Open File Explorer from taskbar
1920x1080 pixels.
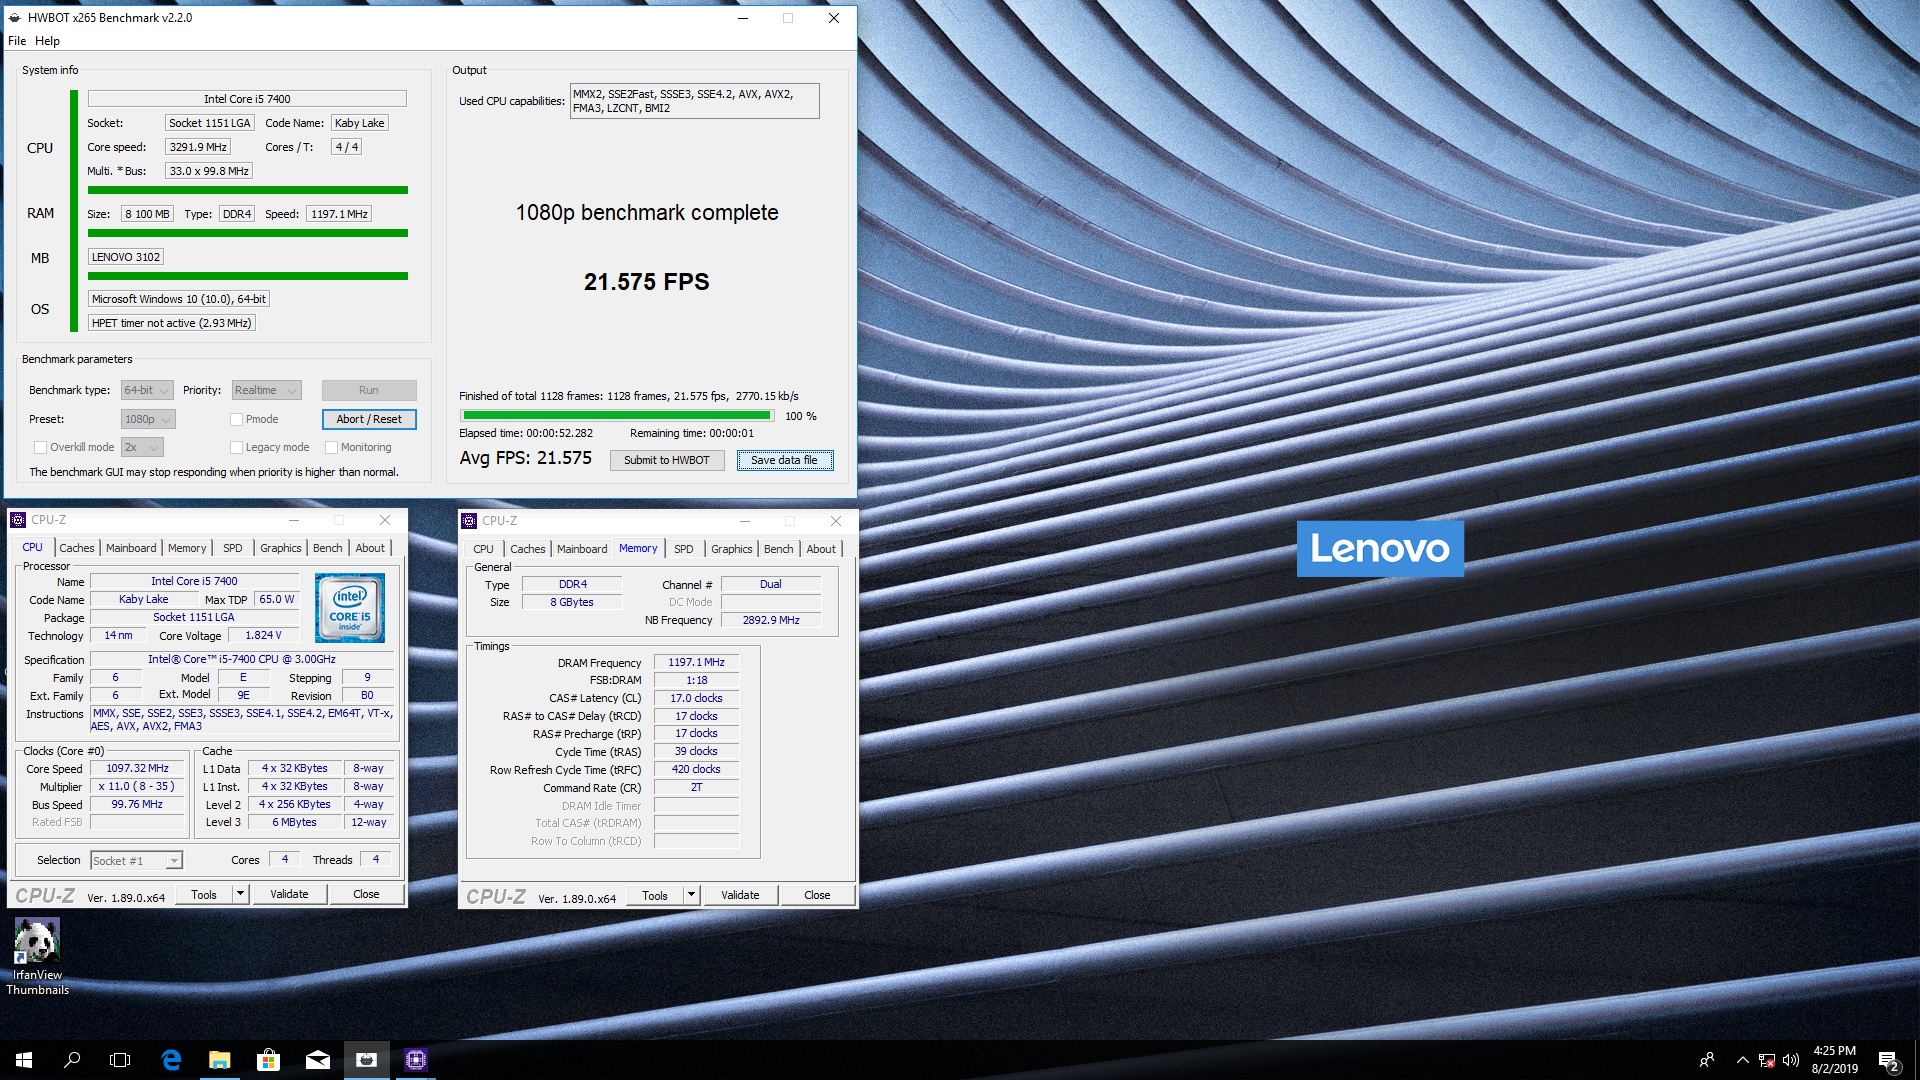coord(220,1060)
